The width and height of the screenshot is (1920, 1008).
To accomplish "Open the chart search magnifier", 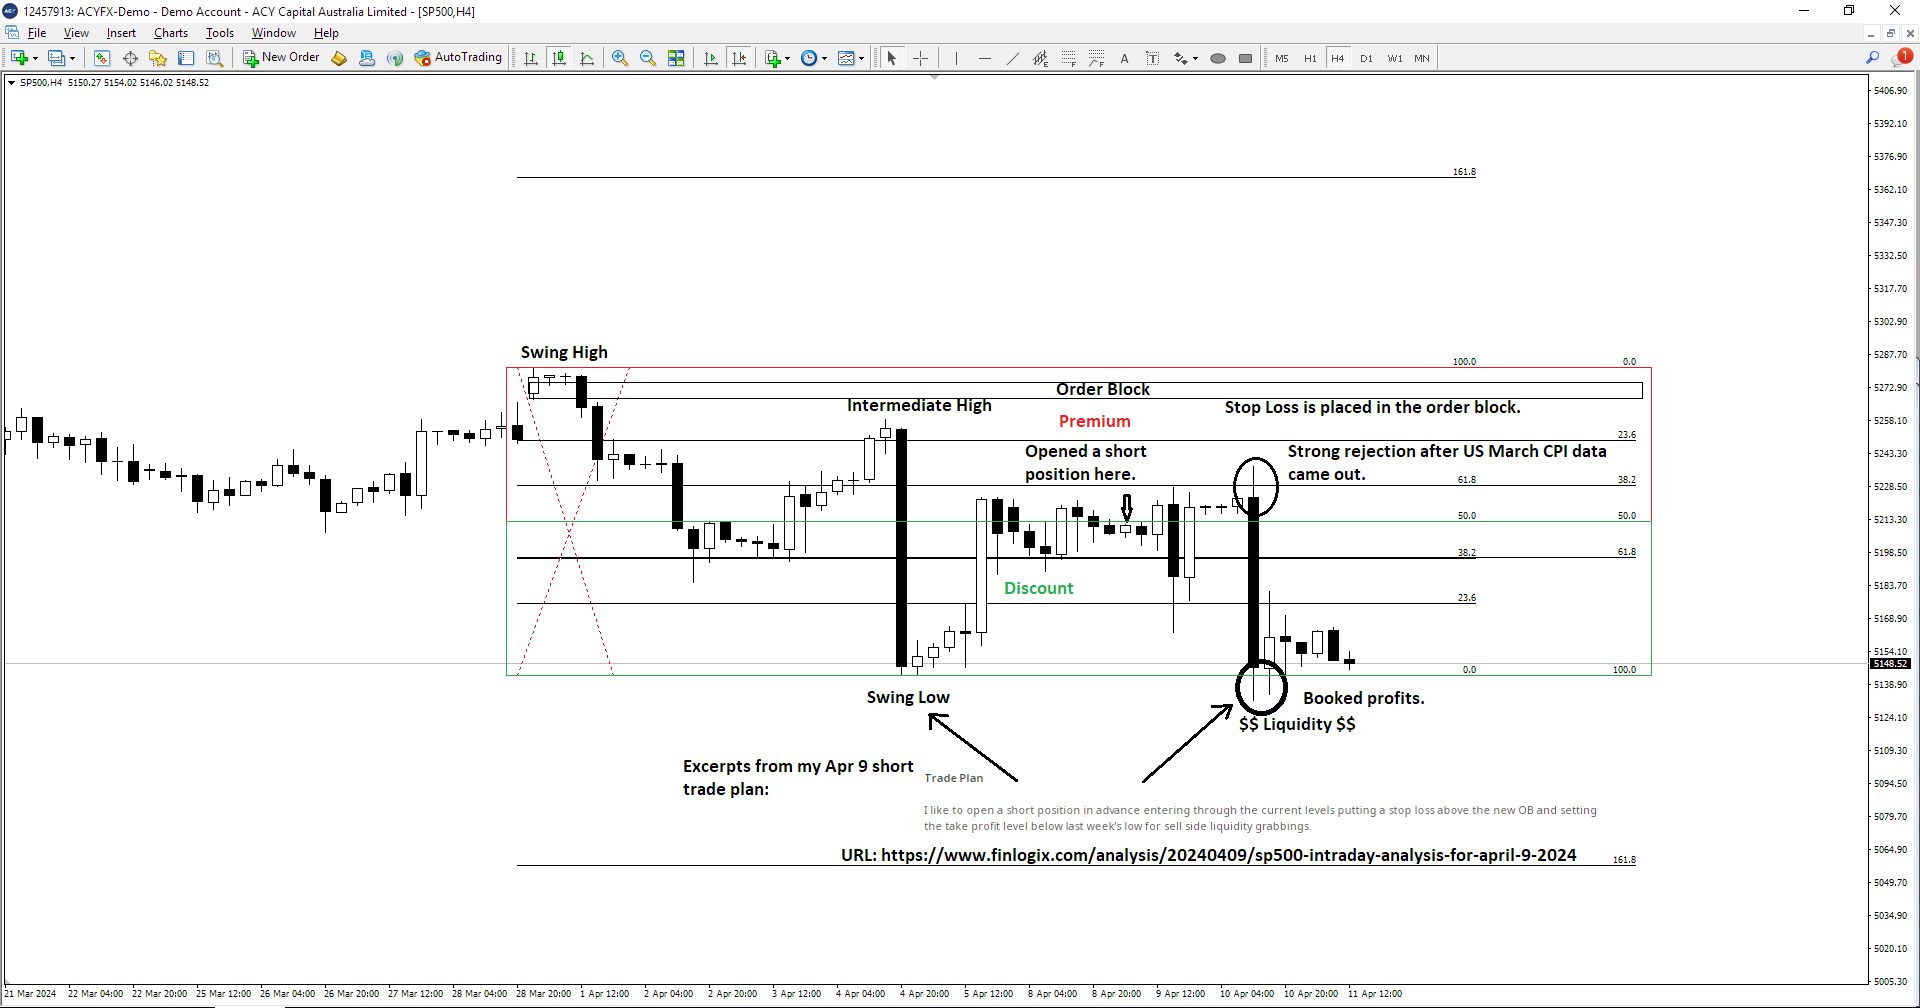I will (1873, 58).
